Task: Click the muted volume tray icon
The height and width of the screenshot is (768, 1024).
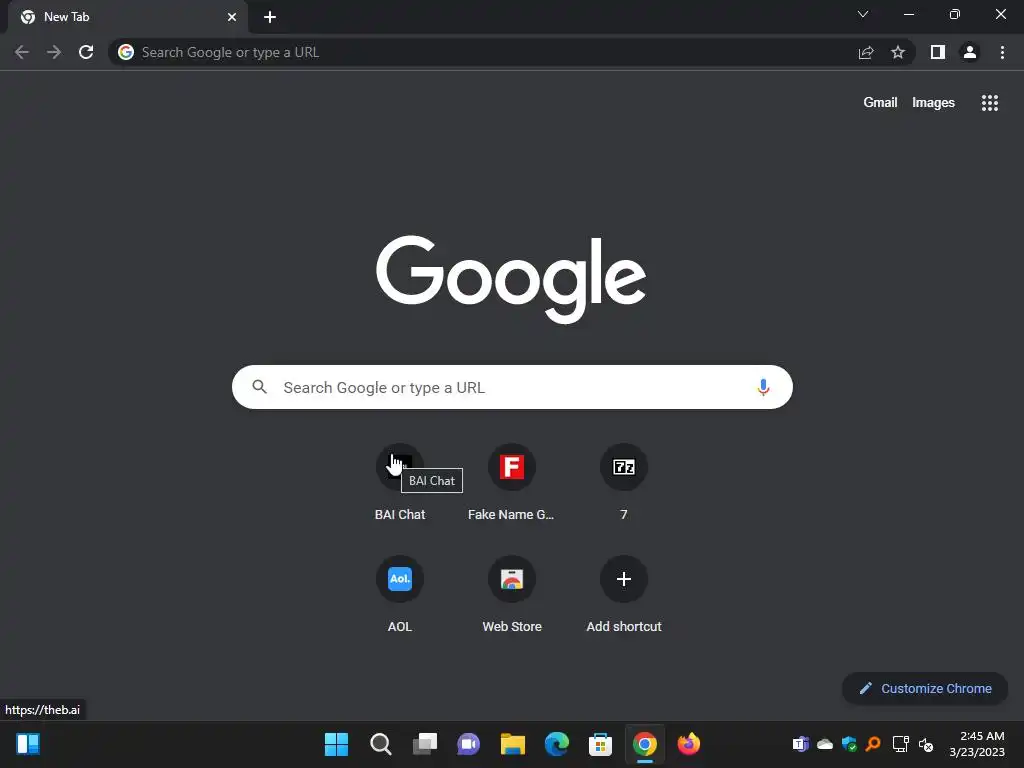Action: point(925,744)
